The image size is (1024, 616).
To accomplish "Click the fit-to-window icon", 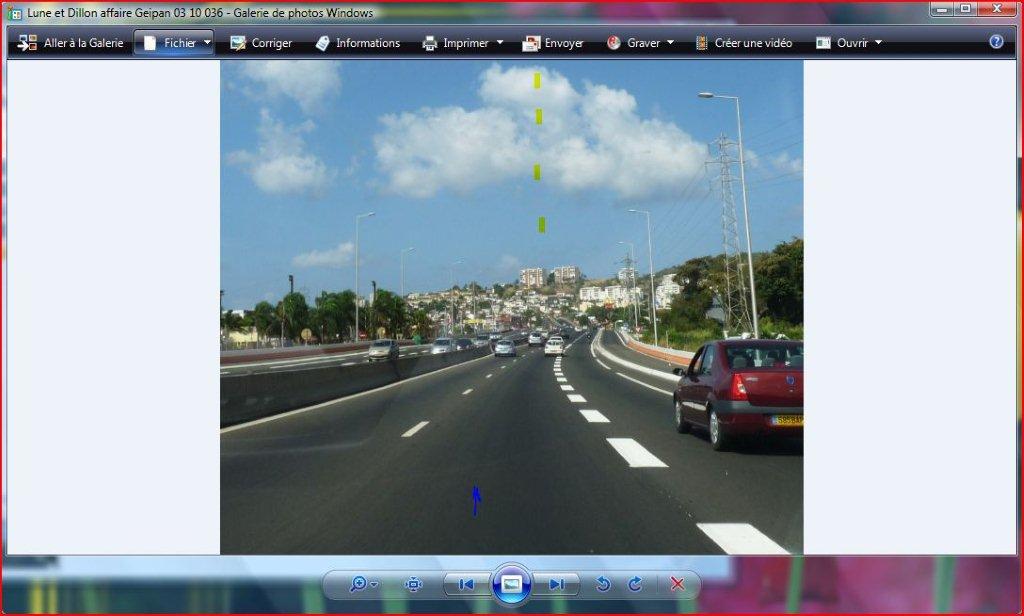I will tap(414, 584).
